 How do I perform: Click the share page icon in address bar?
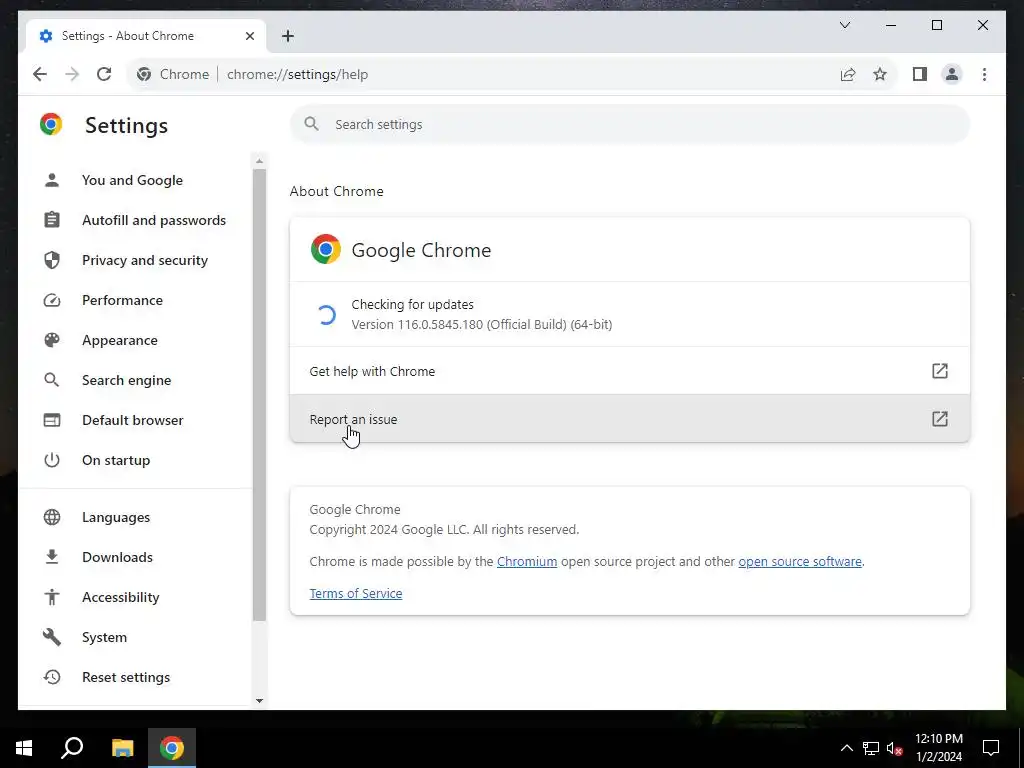click(848, 74)
